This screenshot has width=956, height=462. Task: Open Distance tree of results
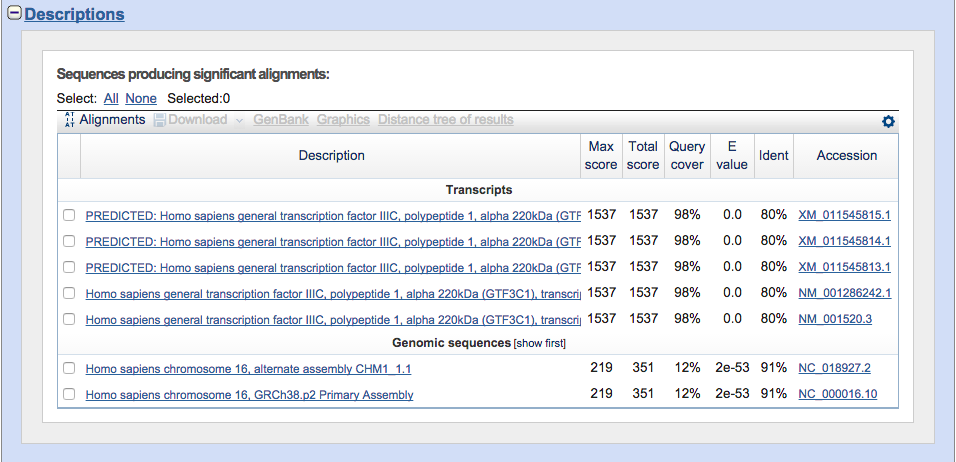[x=445, y=120]
